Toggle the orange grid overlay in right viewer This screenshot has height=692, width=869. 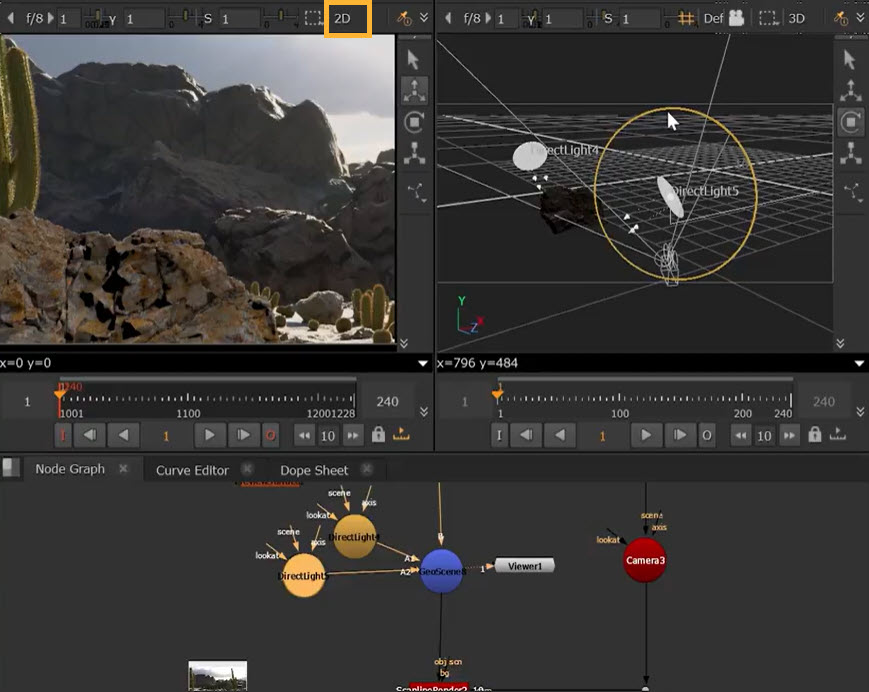point(687,18)
